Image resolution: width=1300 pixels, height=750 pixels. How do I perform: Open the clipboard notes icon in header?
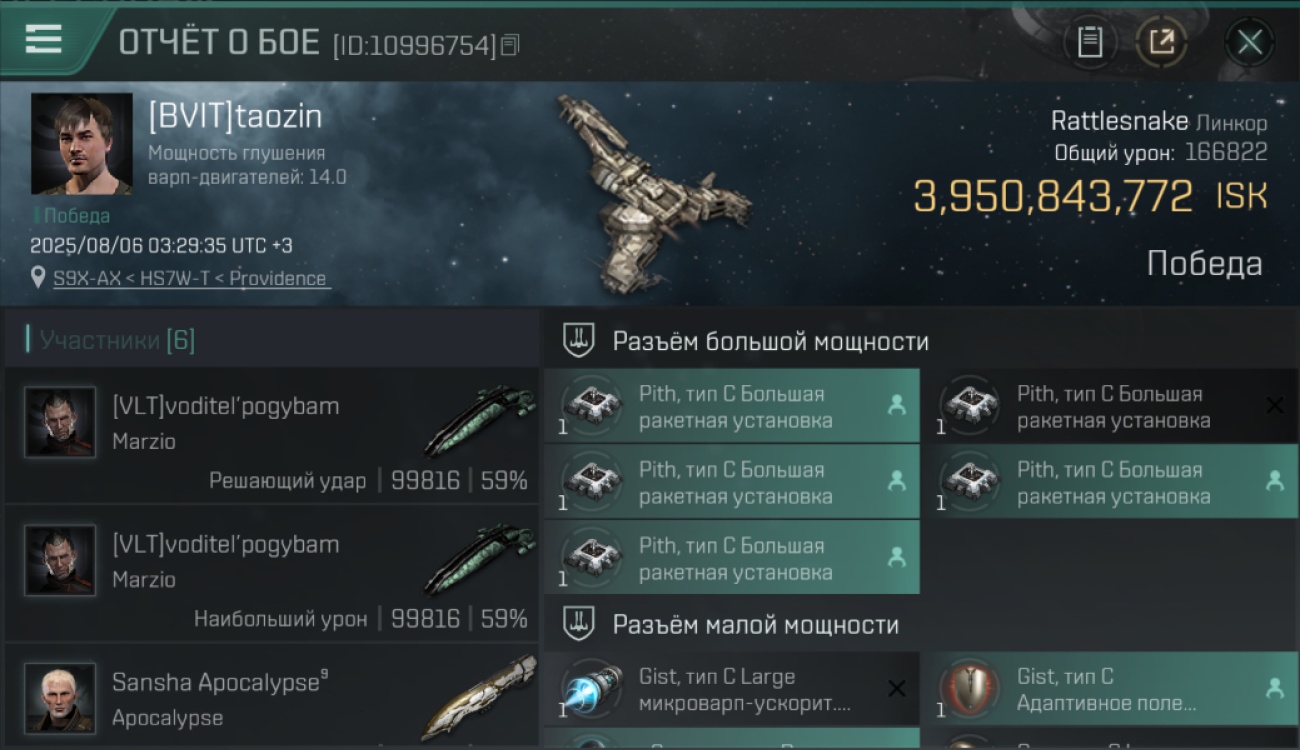(x=1090, y=42)
